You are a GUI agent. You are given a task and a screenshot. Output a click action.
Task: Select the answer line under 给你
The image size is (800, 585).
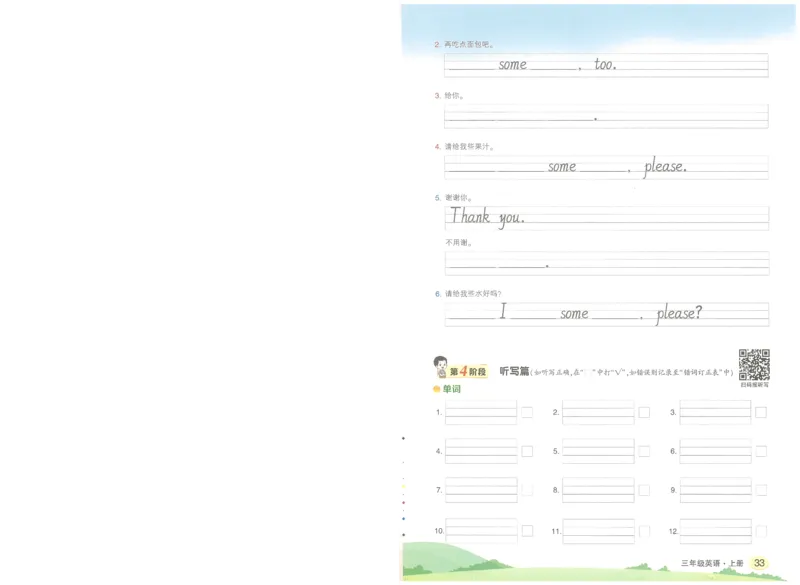point(605,118)
